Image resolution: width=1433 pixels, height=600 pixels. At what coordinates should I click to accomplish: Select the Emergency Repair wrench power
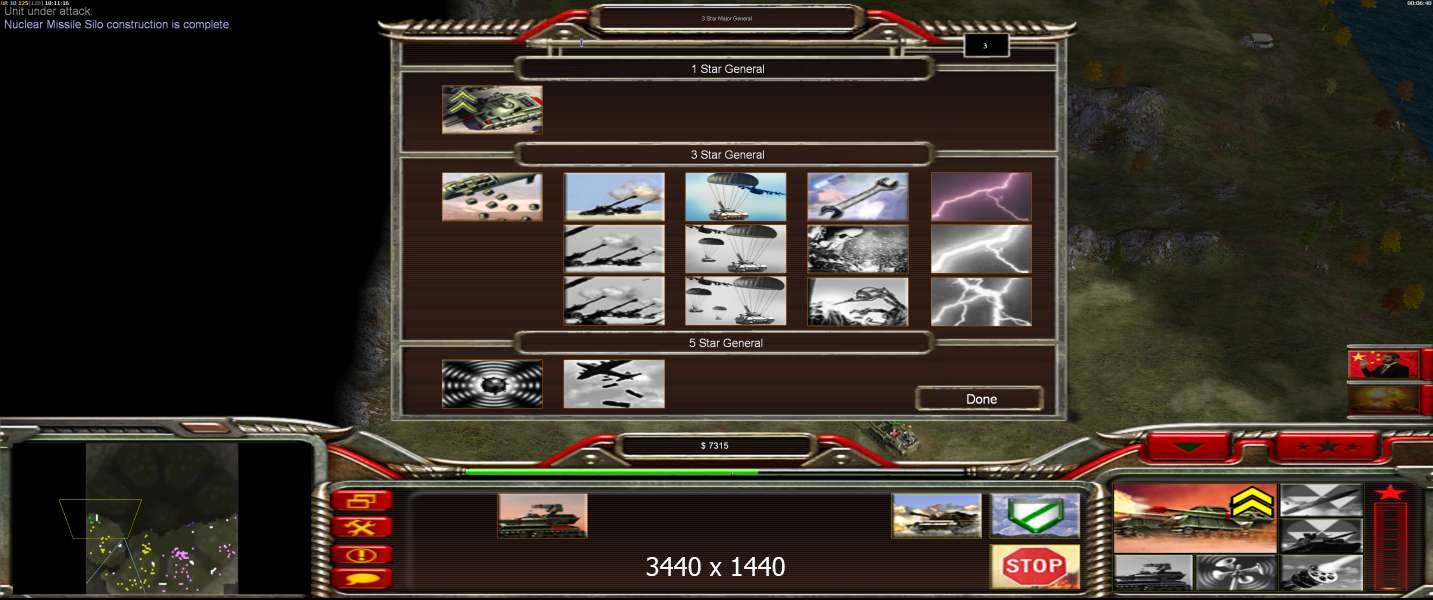(x=858, y=196)
